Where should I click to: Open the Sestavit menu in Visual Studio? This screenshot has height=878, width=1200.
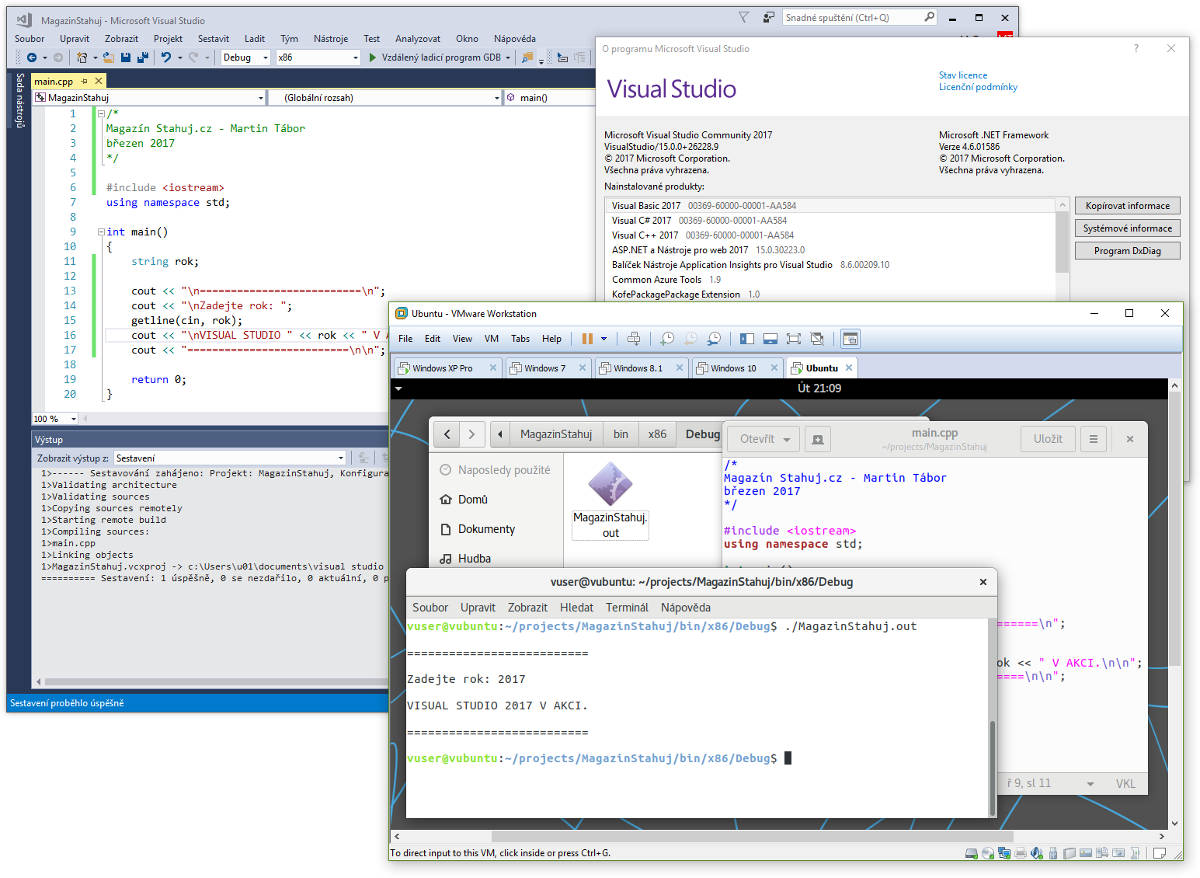click(x=213, y=38)
